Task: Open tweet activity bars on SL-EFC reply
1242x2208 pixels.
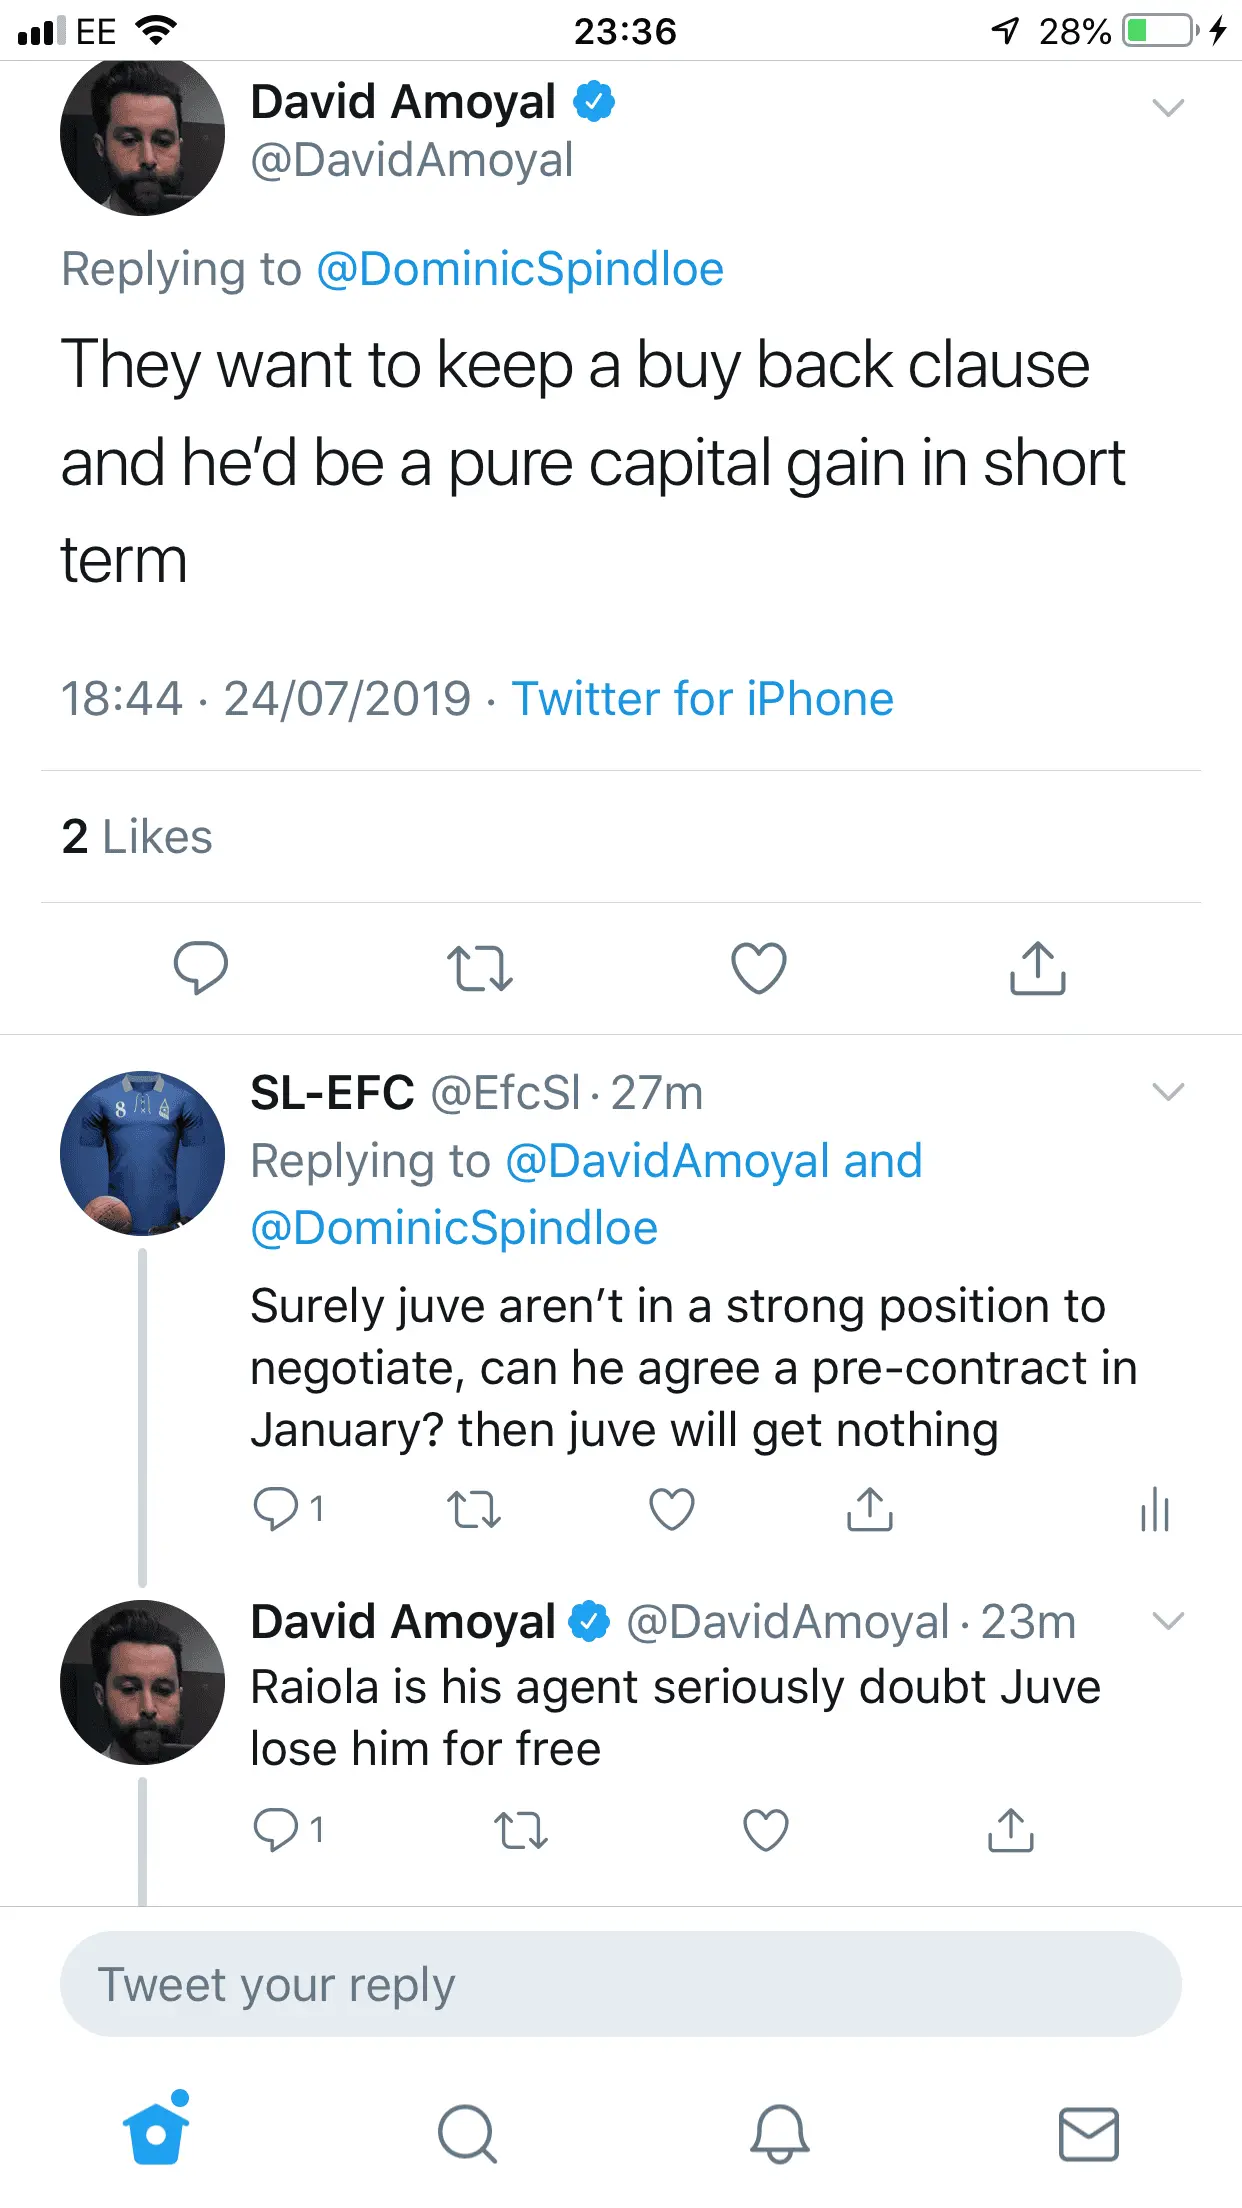Action: click(1154, 1509)
